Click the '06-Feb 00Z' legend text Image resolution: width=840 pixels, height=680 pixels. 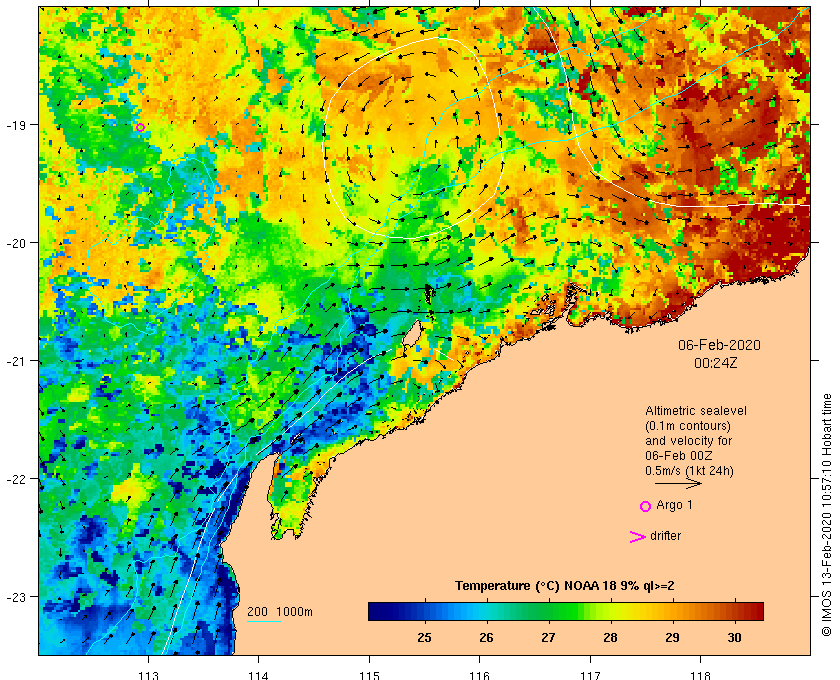click(x=679, y=456)
